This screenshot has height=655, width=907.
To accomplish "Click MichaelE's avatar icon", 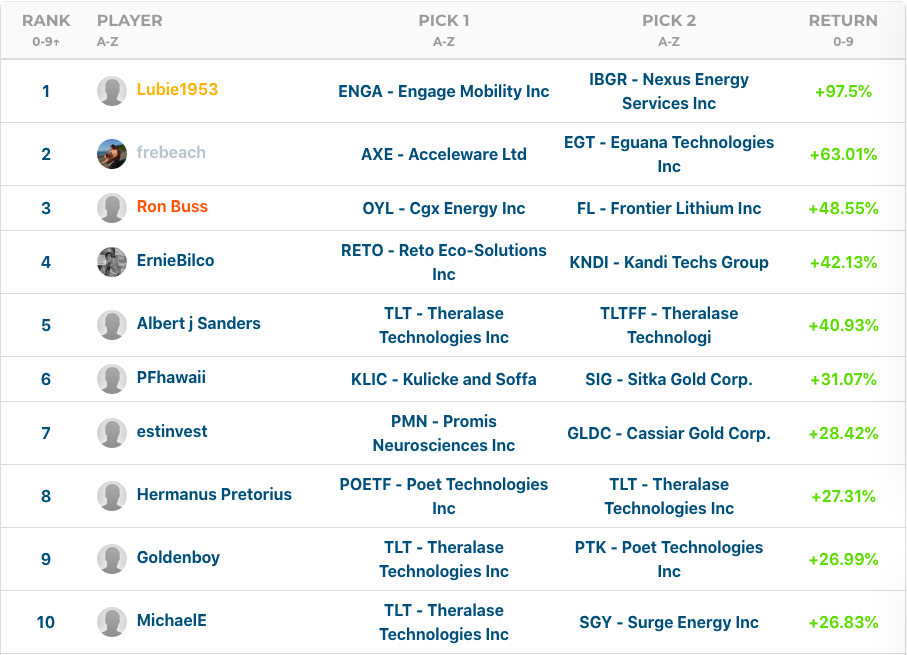I will [112, 622].
